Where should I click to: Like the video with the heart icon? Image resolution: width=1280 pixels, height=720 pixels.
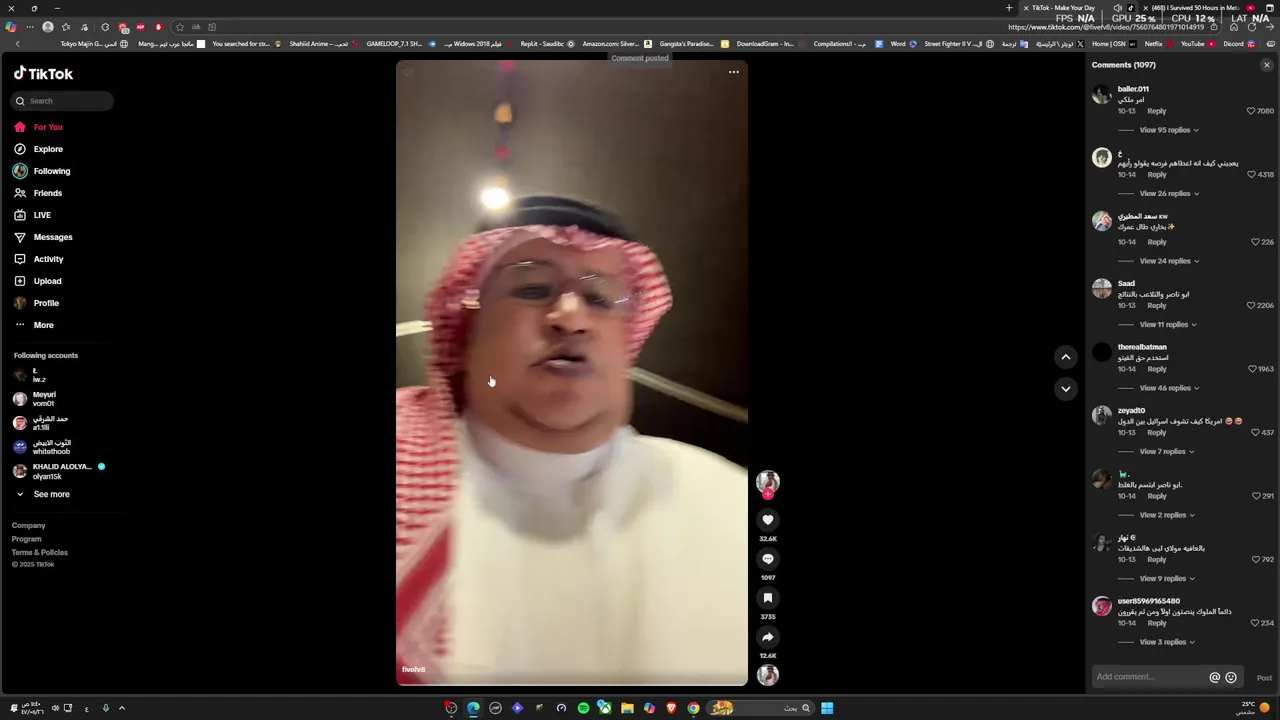pyautogui.click(x=768, y=520)
